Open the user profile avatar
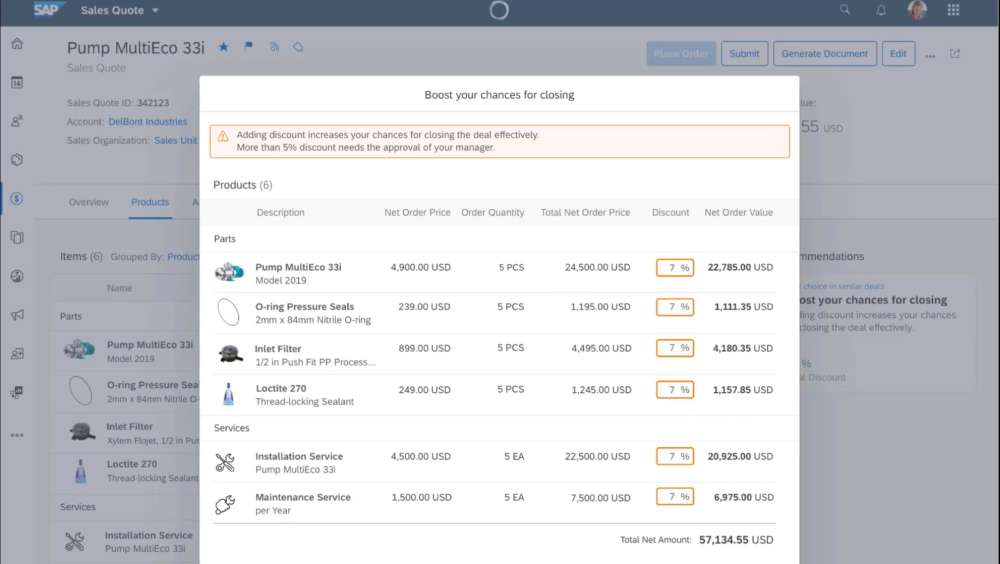 (917, 10)
